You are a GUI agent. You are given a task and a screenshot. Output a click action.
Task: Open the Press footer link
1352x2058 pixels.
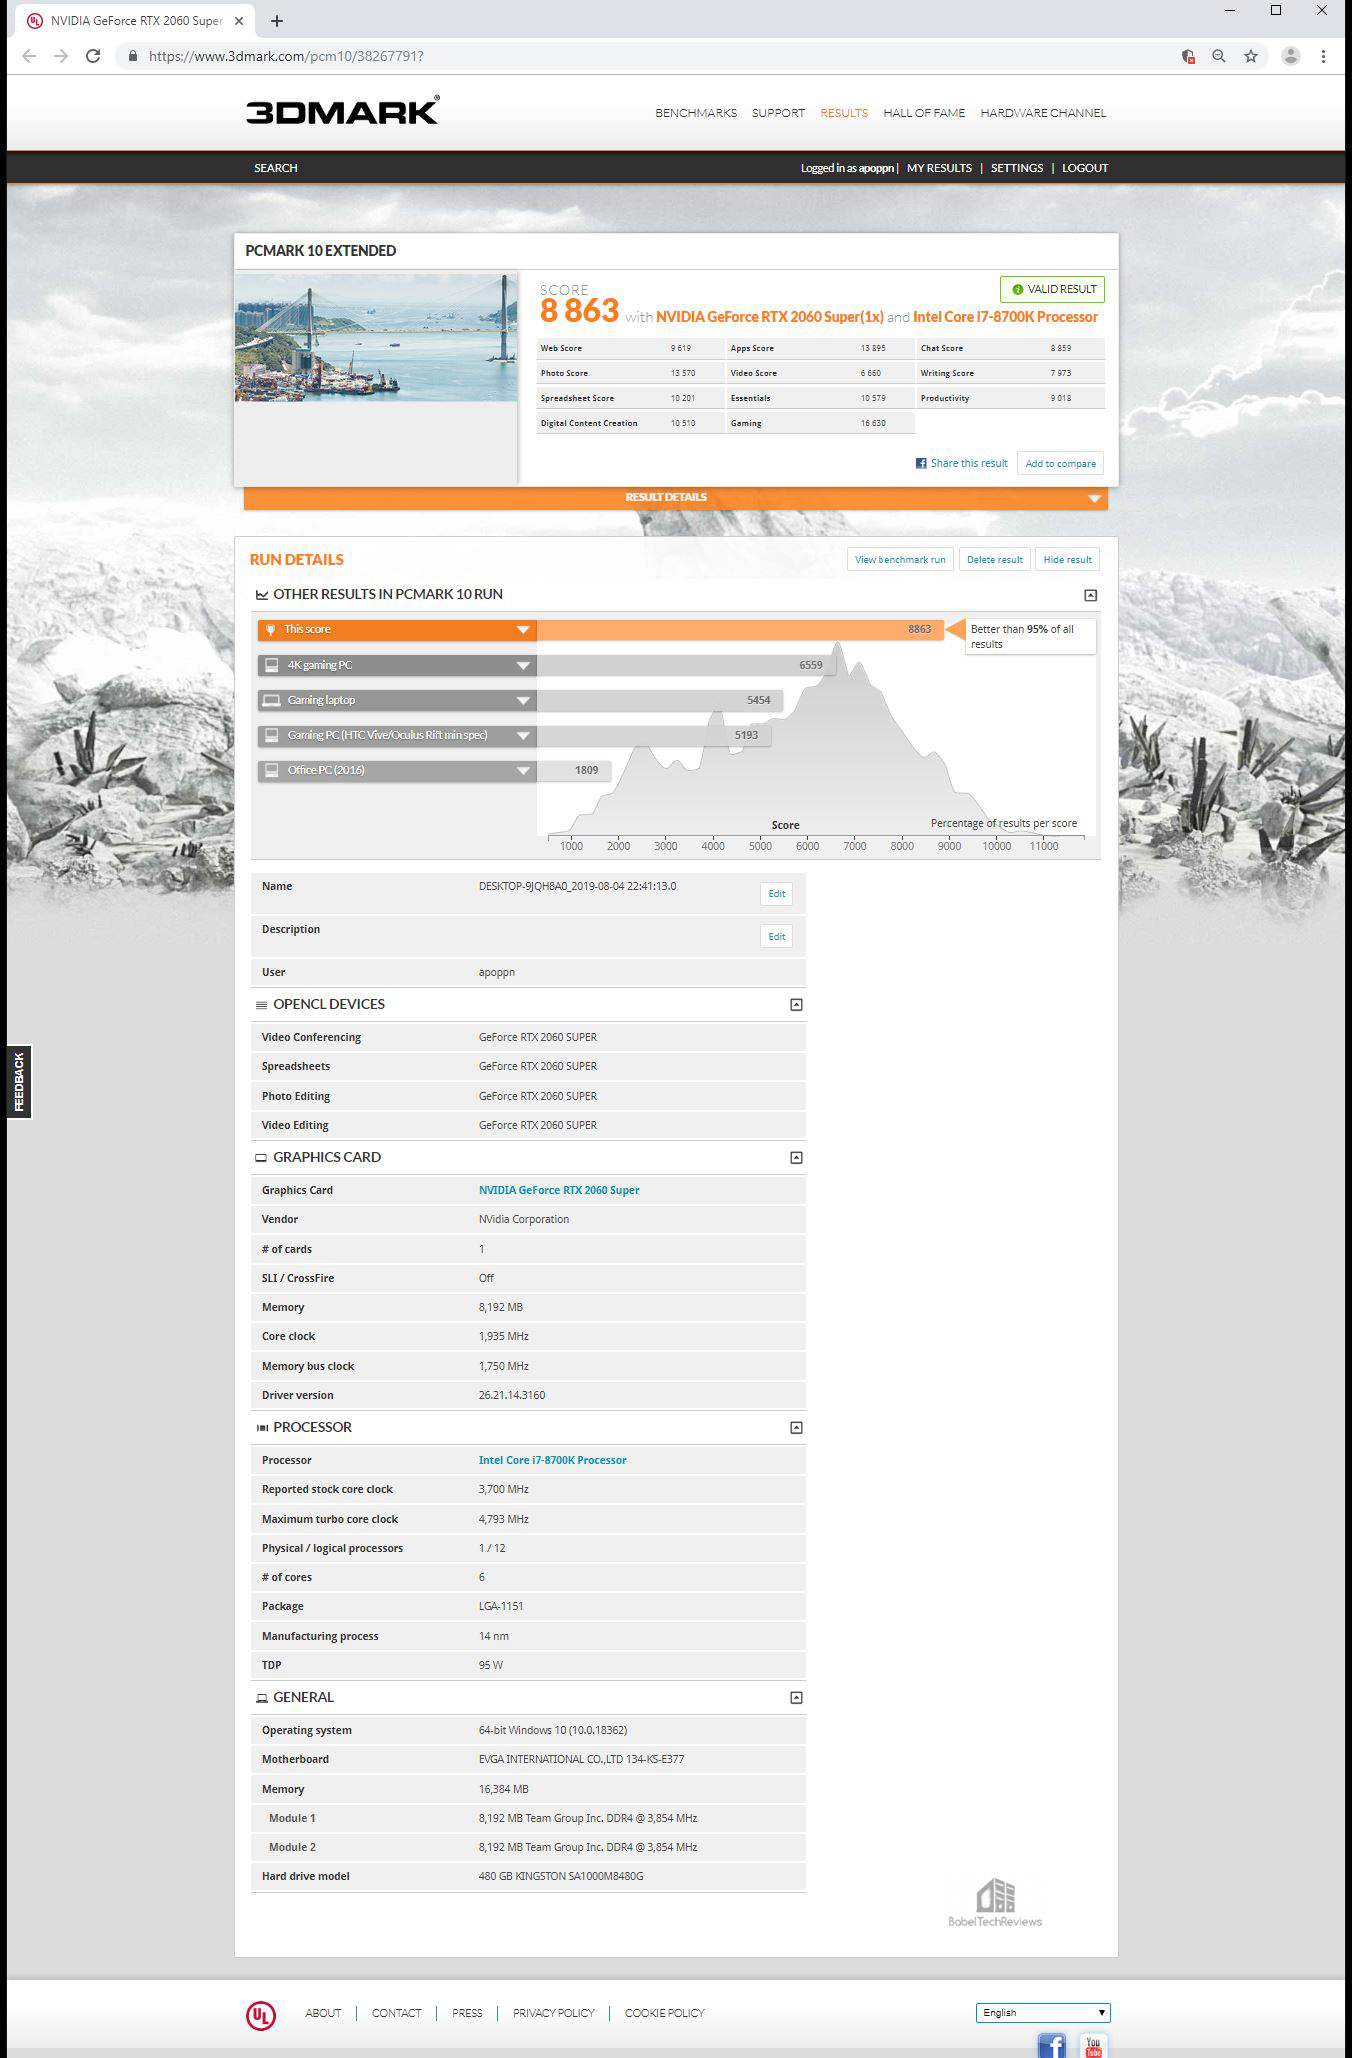(467, 2013)
